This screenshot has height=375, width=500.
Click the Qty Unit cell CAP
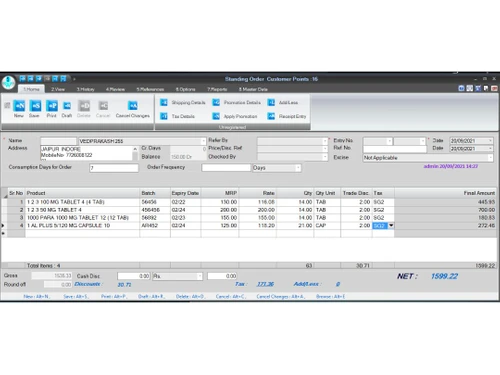(x=327, y=226)
